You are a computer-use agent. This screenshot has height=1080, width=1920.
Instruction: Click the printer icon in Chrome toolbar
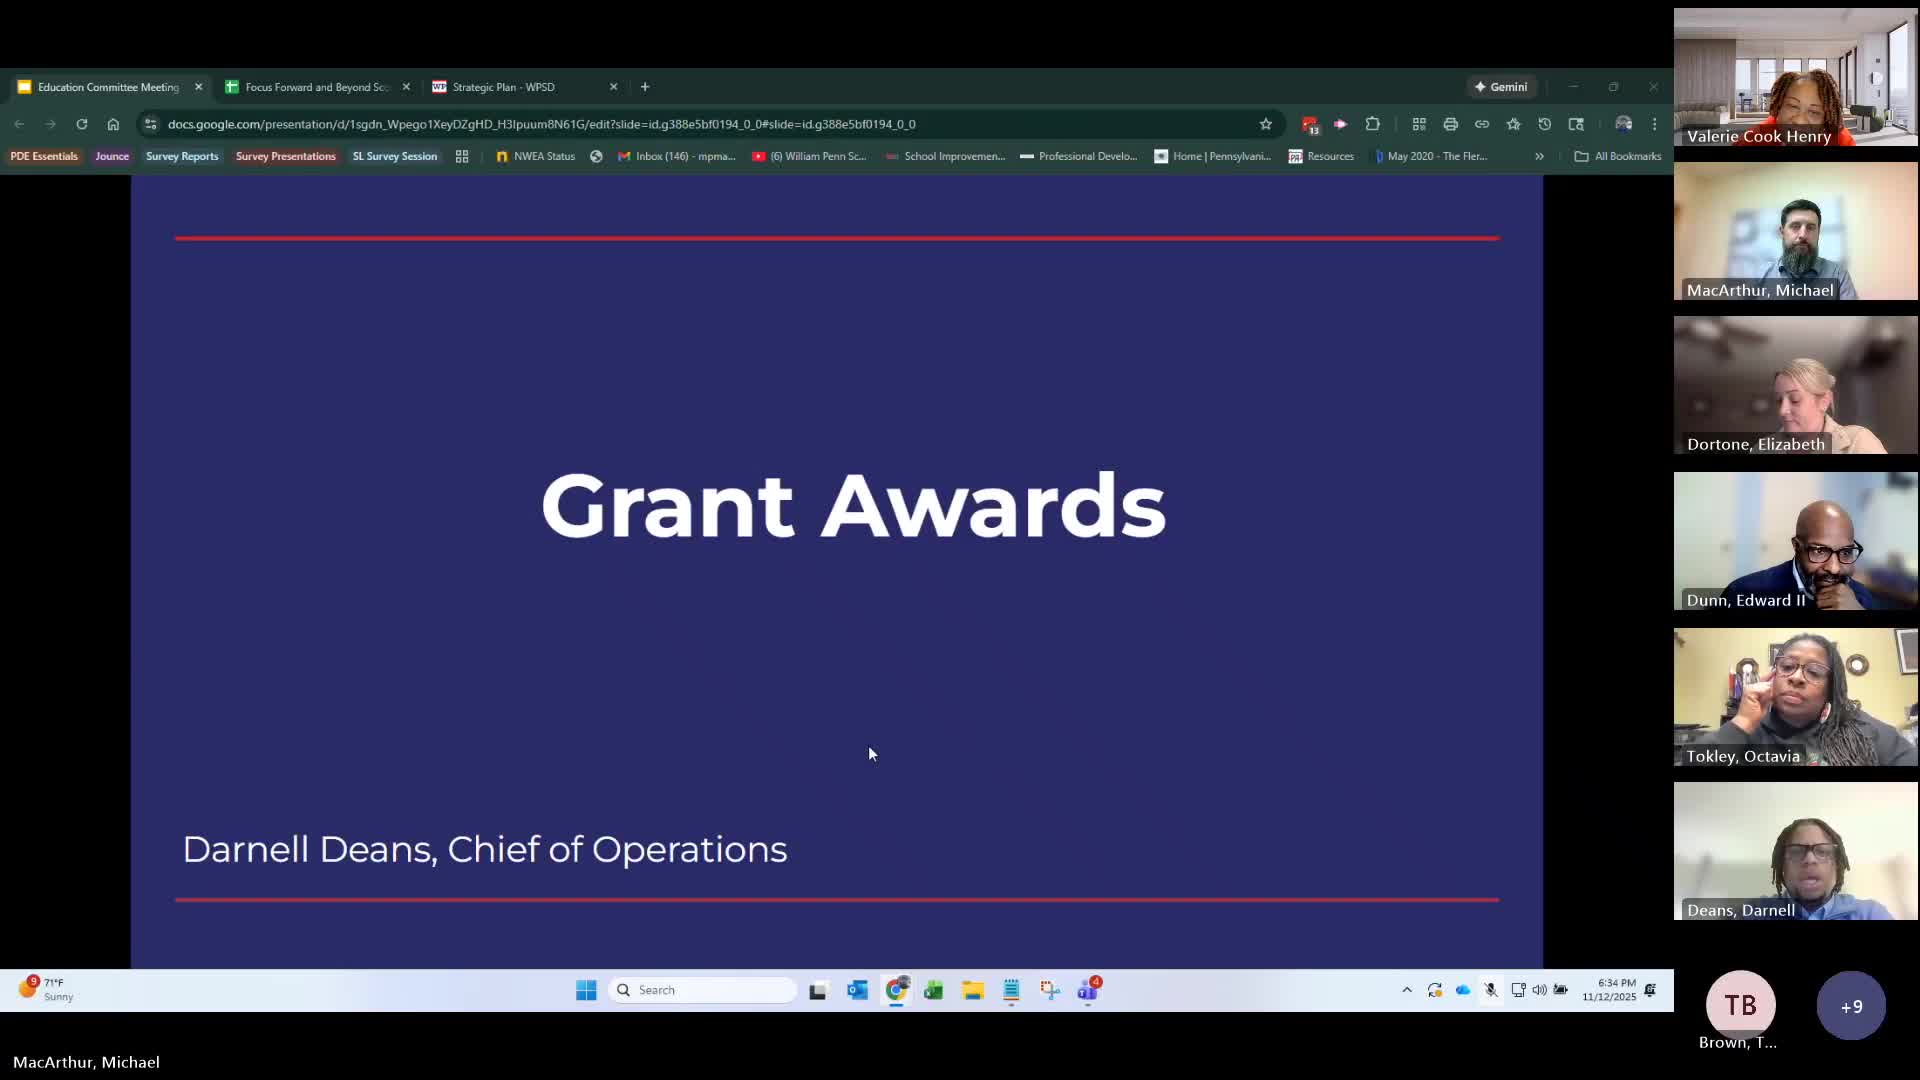pos(1450,124)
